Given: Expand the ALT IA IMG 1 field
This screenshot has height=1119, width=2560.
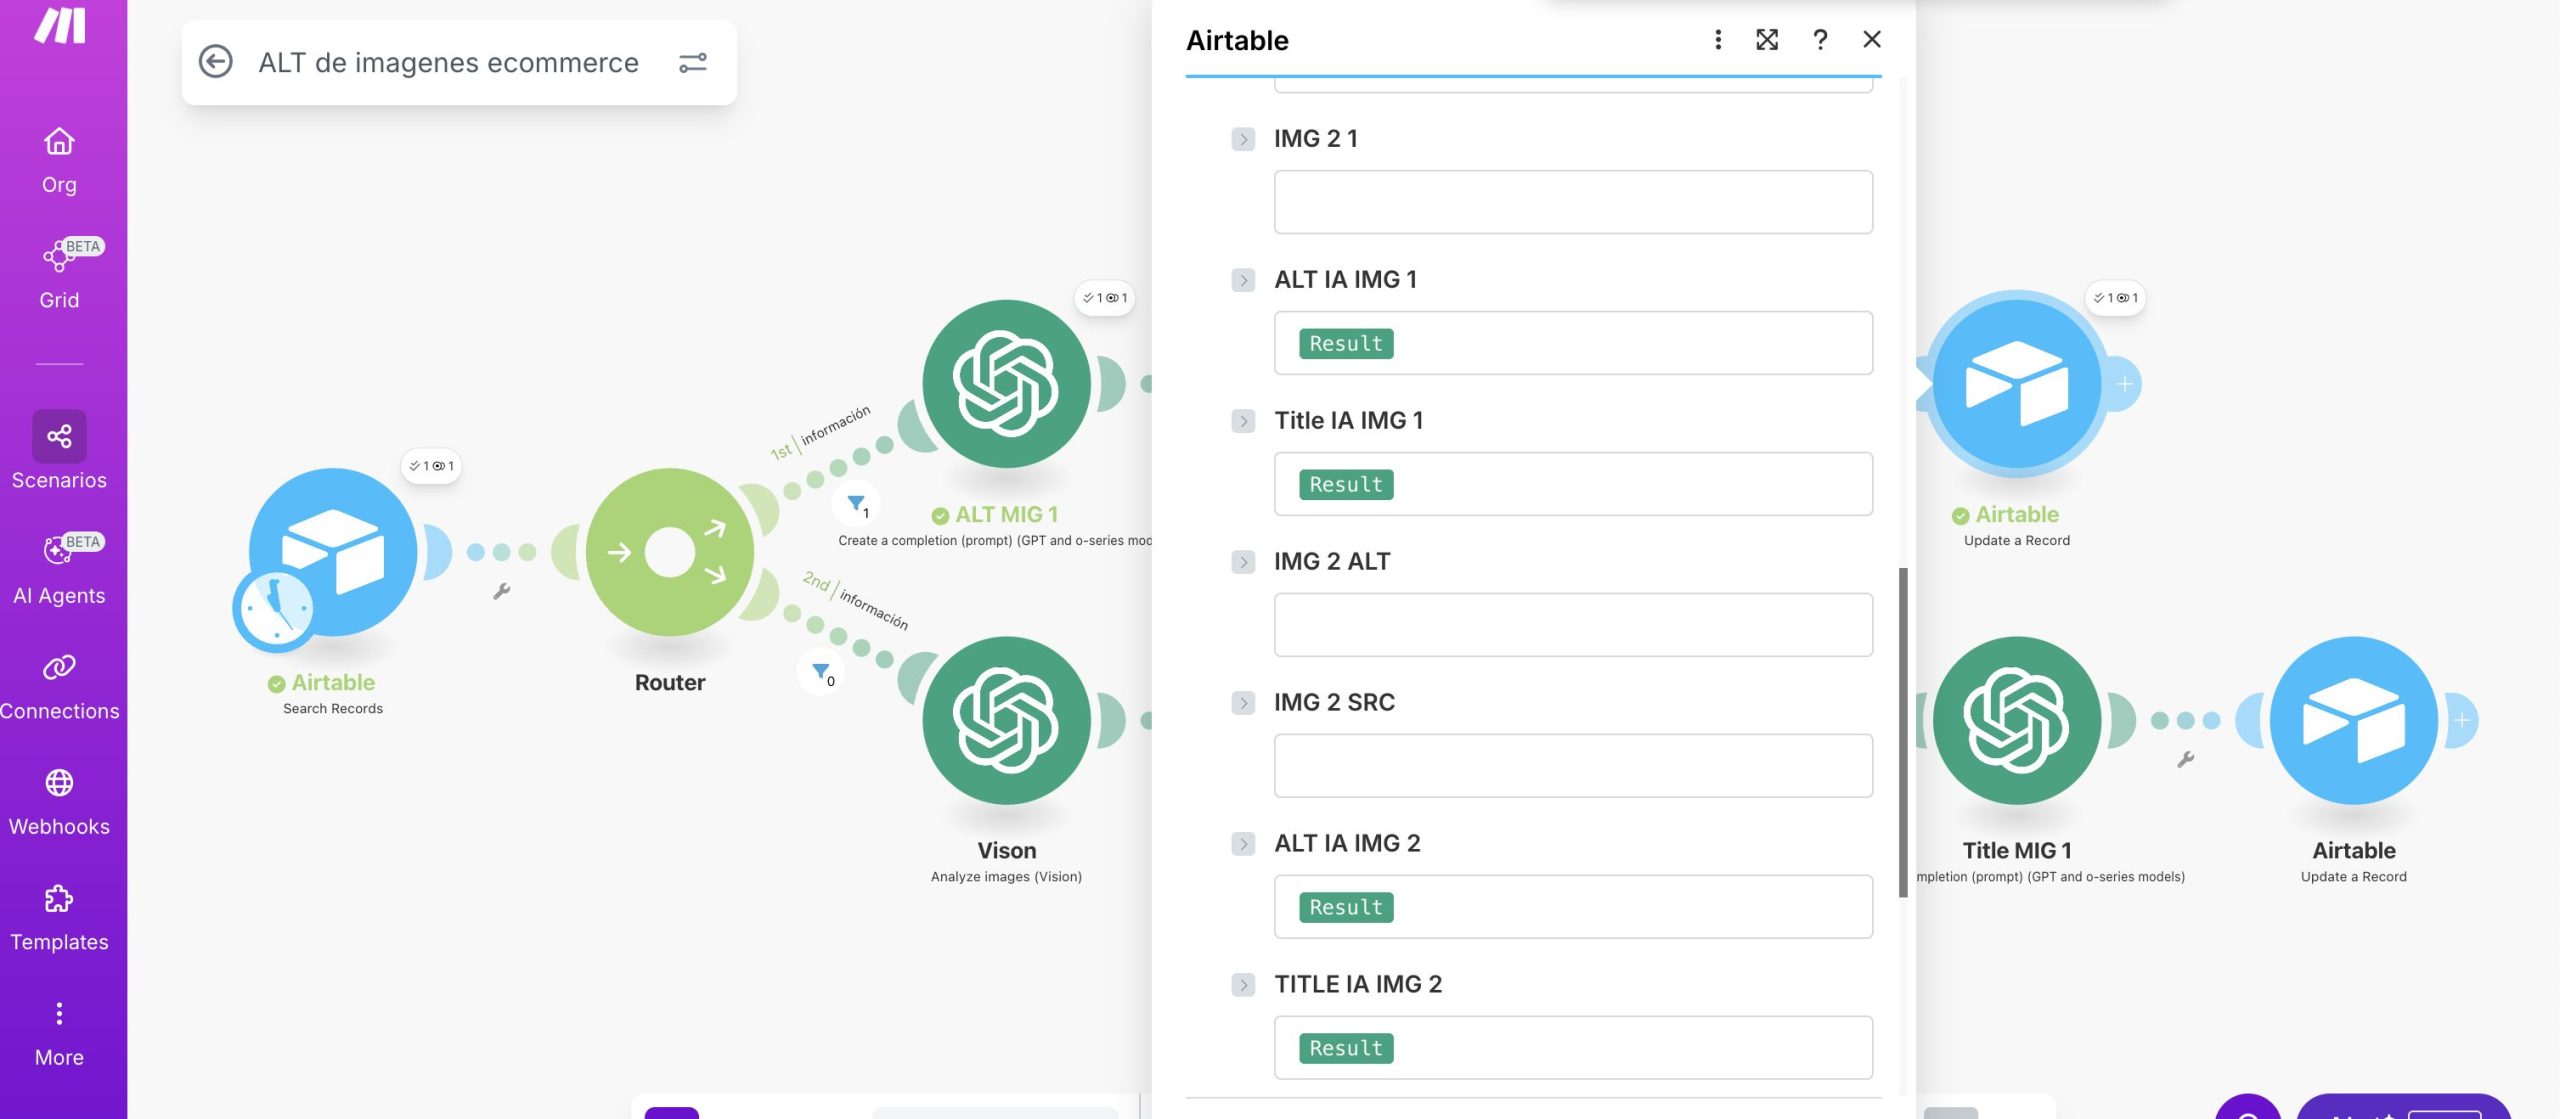Looking at the screenshot, I should point(1243,280).
